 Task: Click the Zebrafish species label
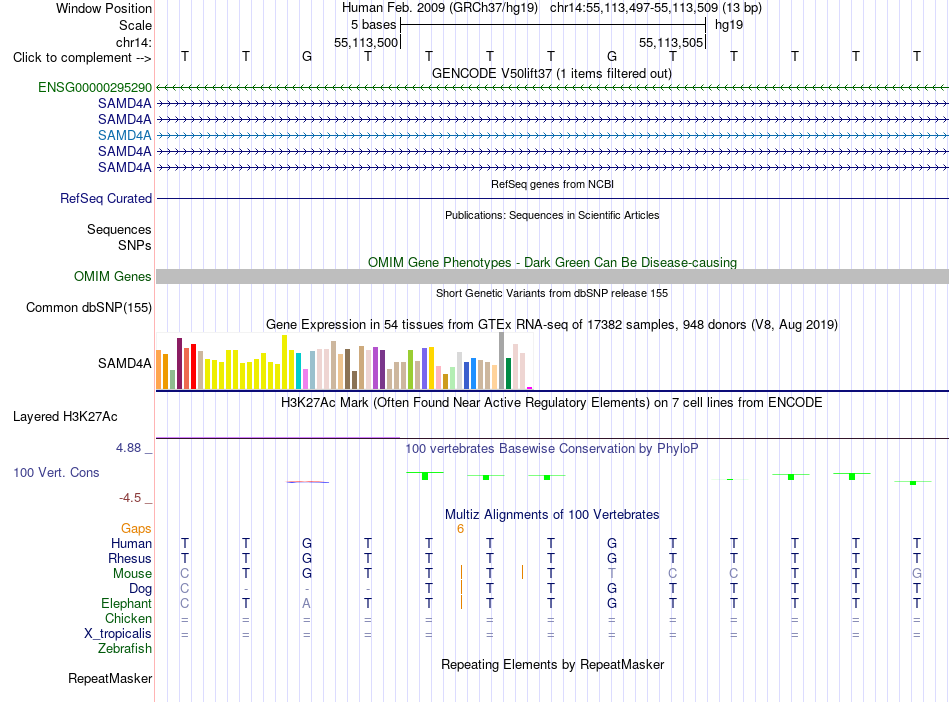125,649
